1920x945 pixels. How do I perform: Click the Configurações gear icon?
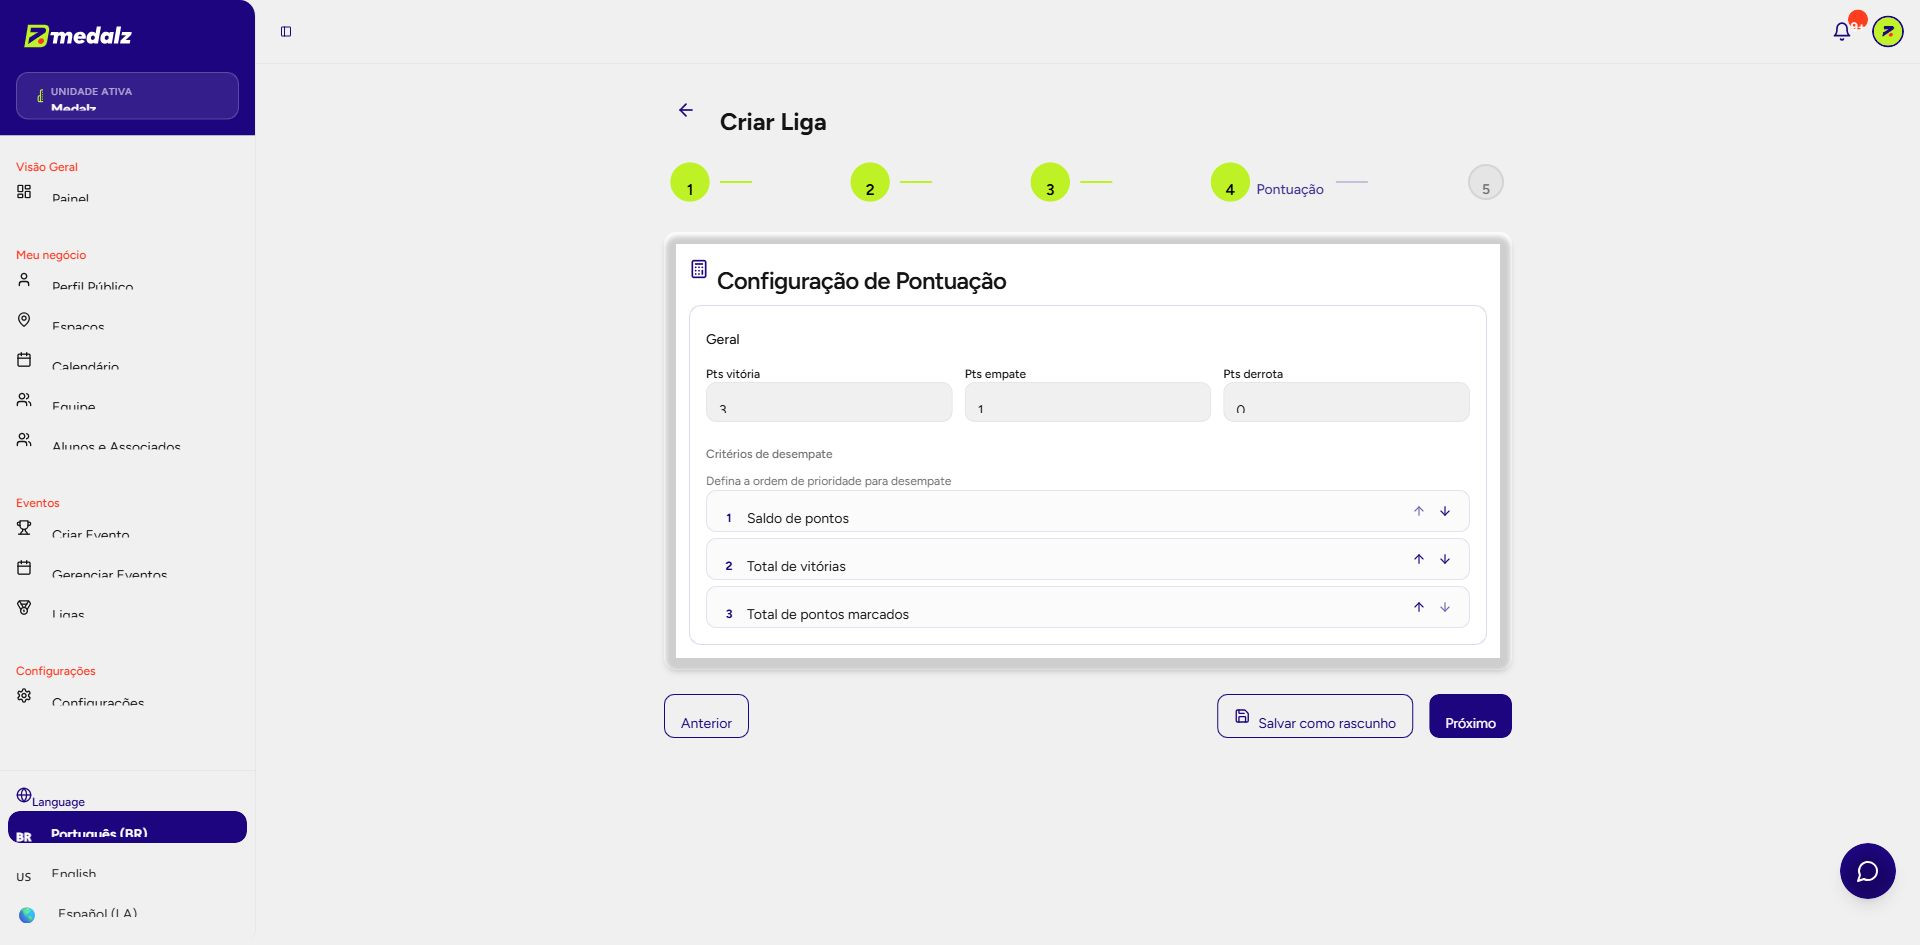[24, 696]
